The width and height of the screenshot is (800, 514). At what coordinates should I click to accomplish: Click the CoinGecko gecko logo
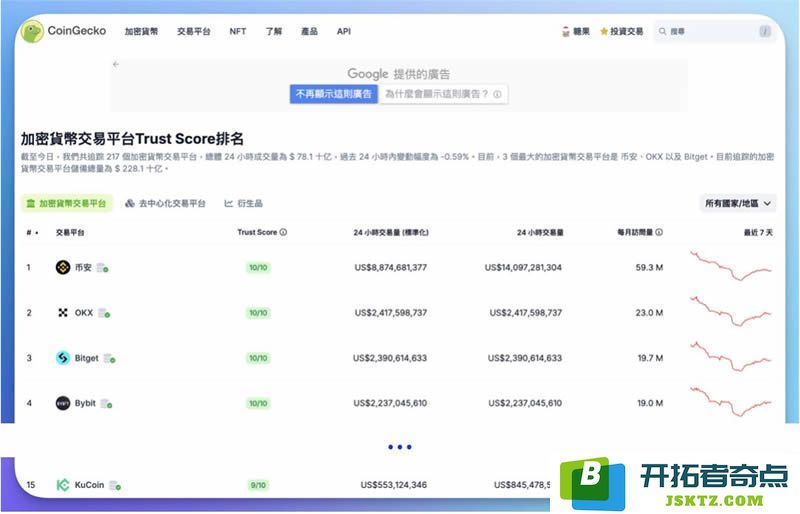pos(32,32)
